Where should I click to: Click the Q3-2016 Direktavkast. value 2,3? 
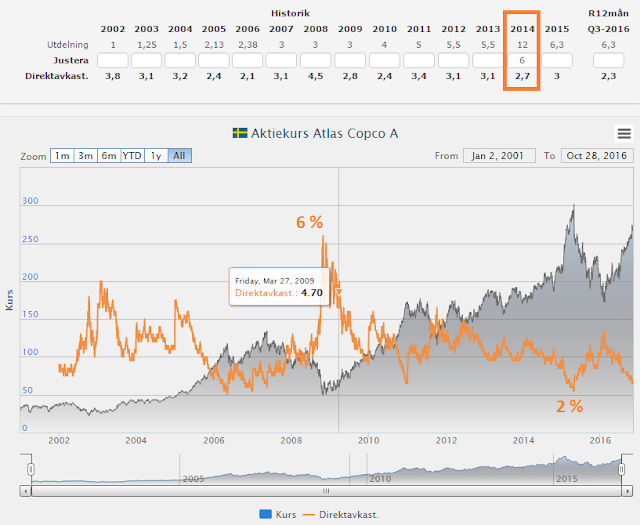point(609,76)
